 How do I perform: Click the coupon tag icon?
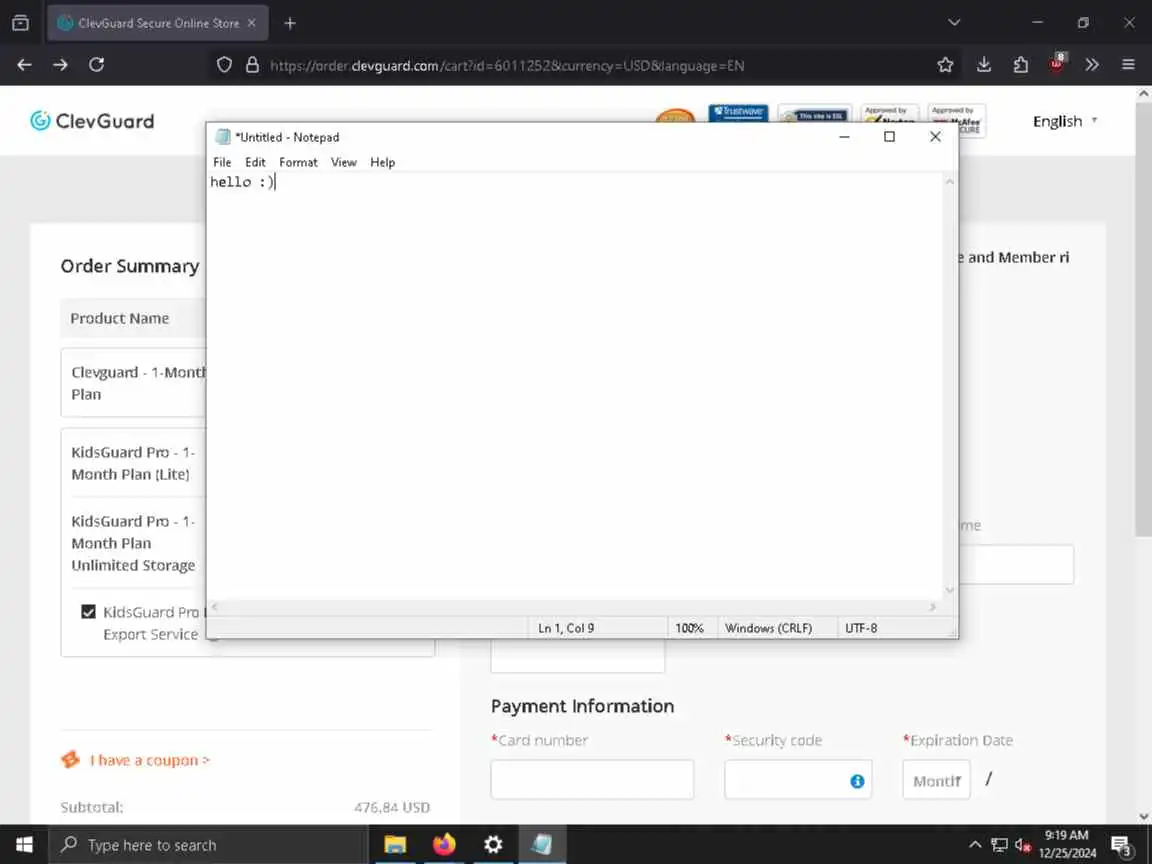tap(71, 759)
